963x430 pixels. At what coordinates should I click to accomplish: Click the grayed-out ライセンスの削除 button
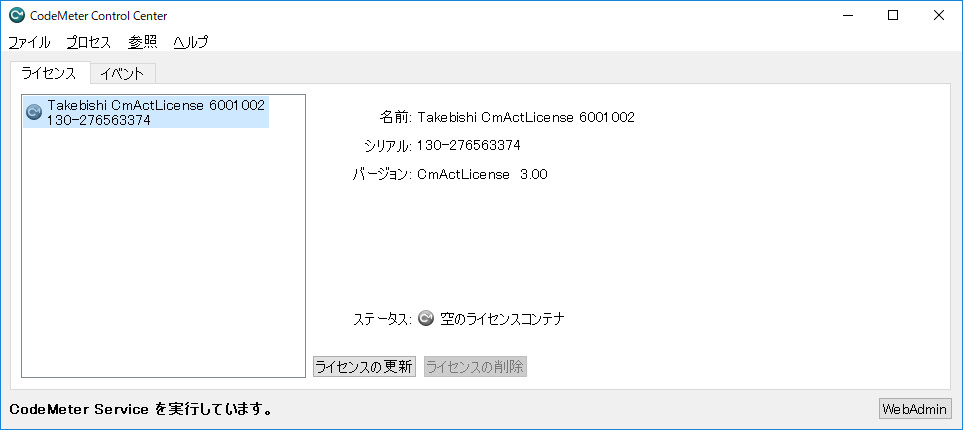pos(475,367)
